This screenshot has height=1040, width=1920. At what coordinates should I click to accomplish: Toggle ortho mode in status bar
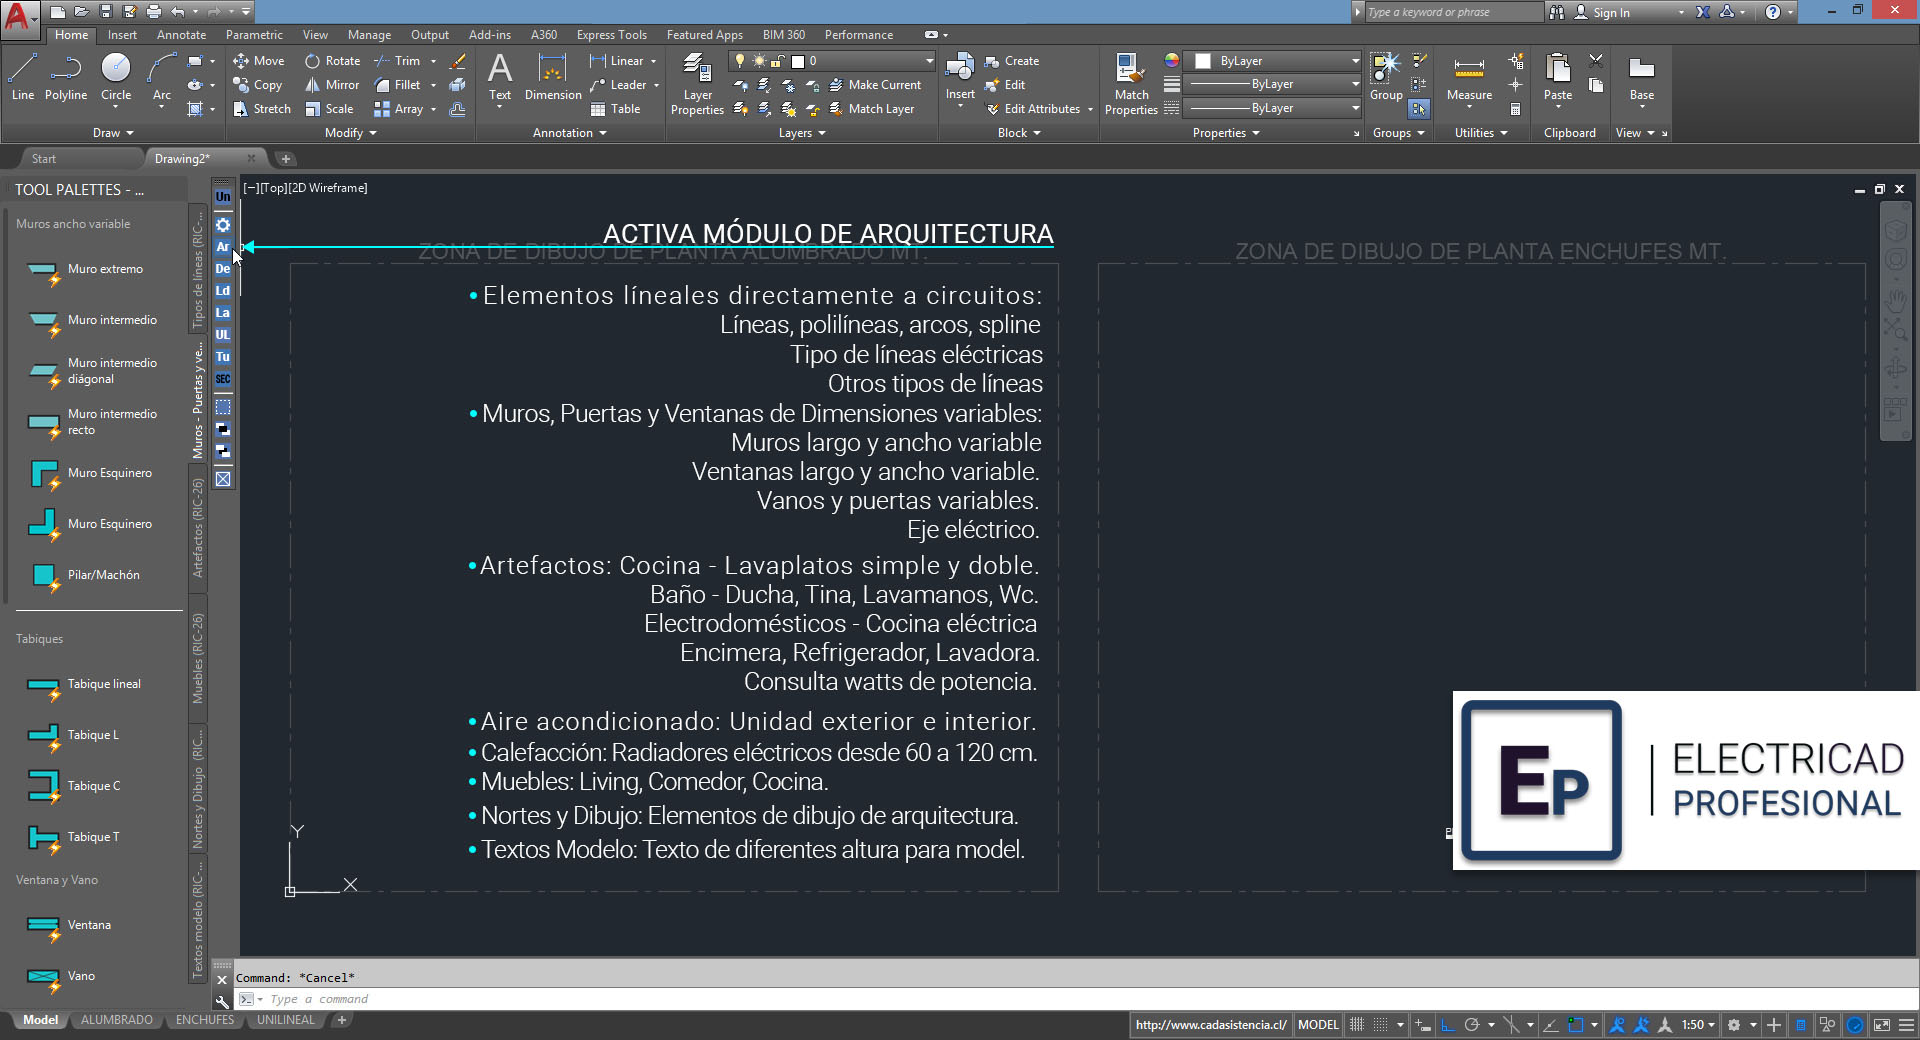(1447, 1025)
